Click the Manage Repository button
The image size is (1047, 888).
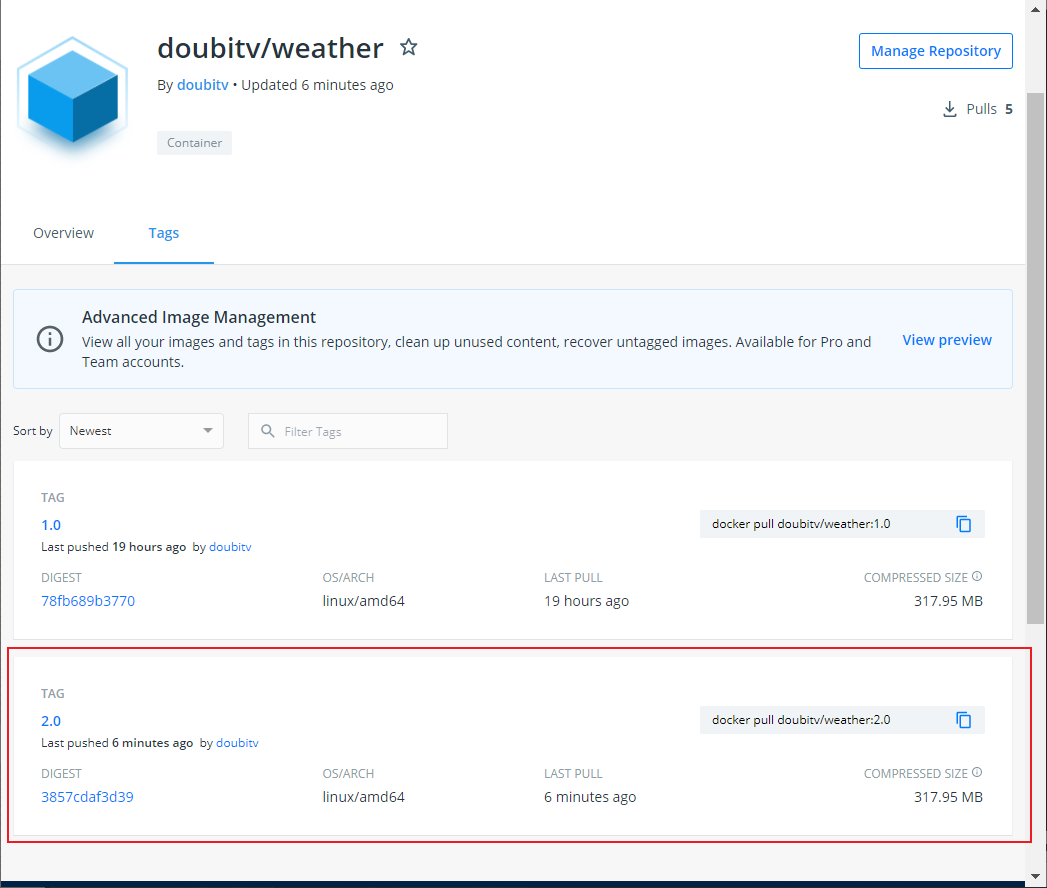point(935,51)
